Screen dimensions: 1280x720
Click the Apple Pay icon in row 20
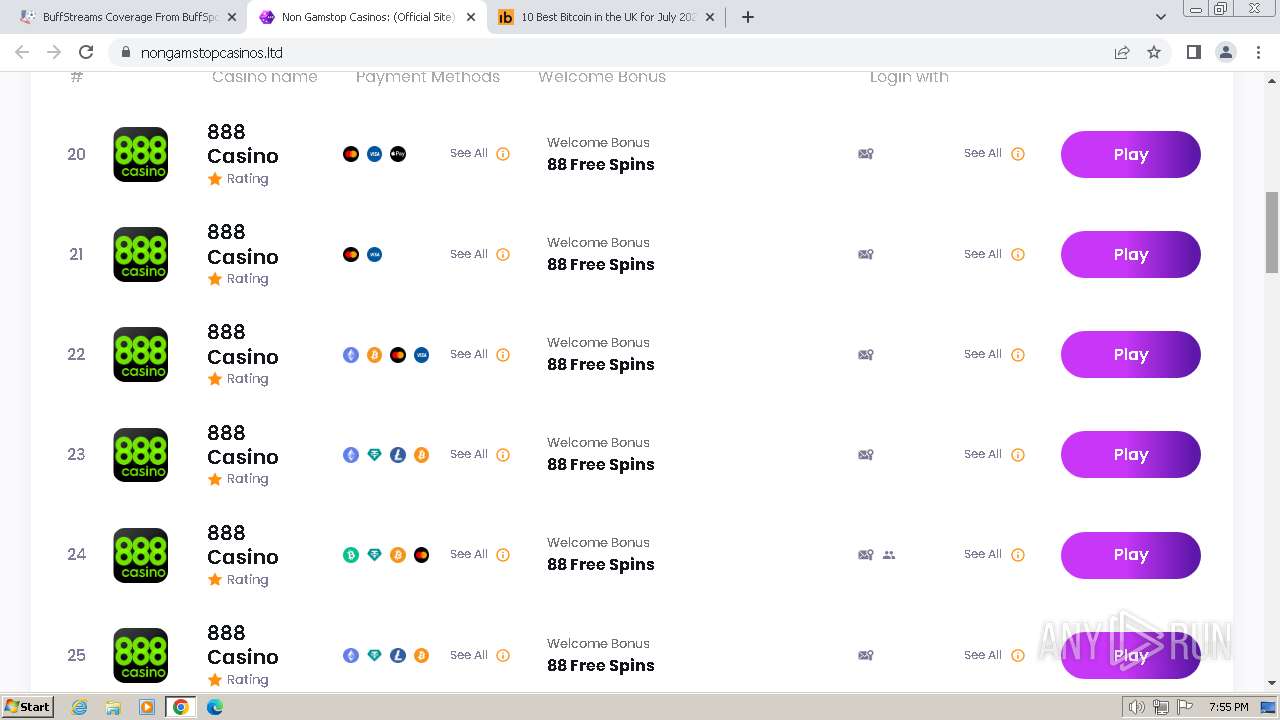coord(398,154)
